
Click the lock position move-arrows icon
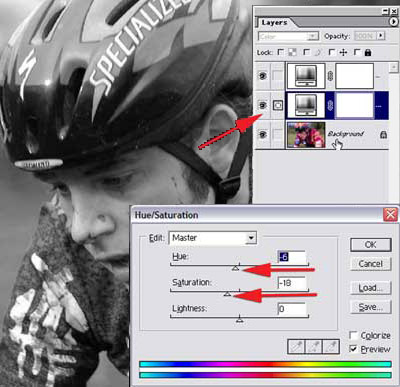point(343,52)
